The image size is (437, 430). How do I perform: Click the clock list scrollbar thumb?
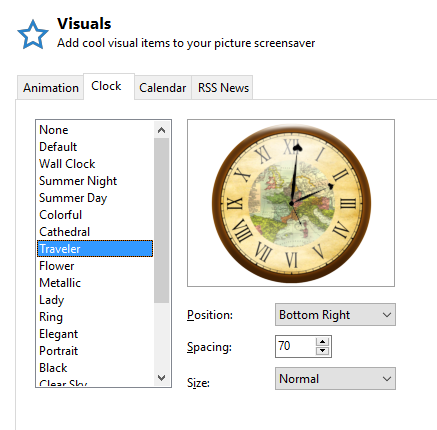(162, 221)
